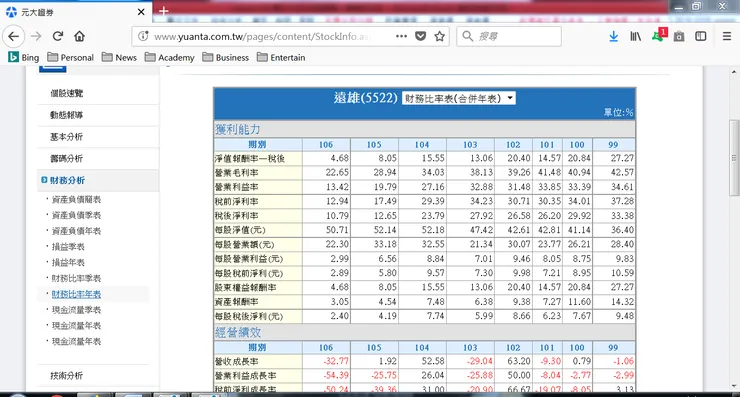Open the 資產負債季表 link
This screenshot has width=740, height=397.
point(76,215)
